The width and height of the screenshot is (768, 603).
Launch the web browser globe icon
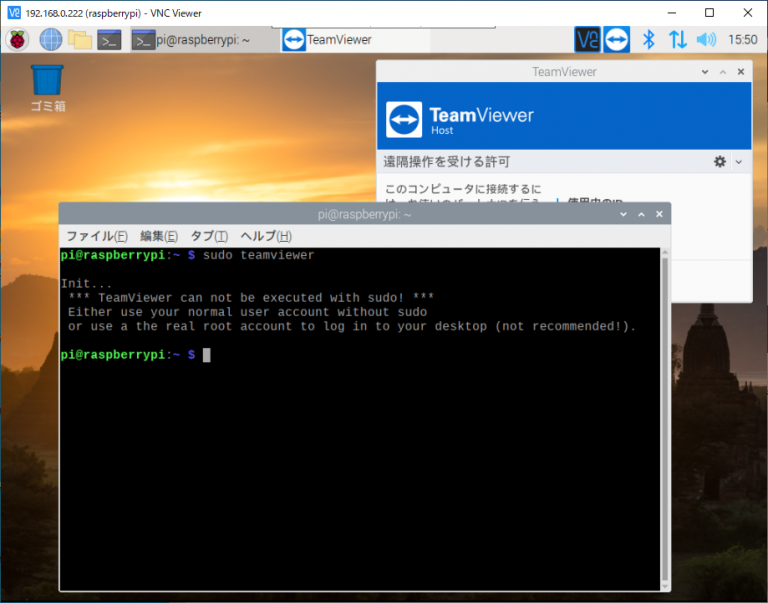tap(51, 40)
